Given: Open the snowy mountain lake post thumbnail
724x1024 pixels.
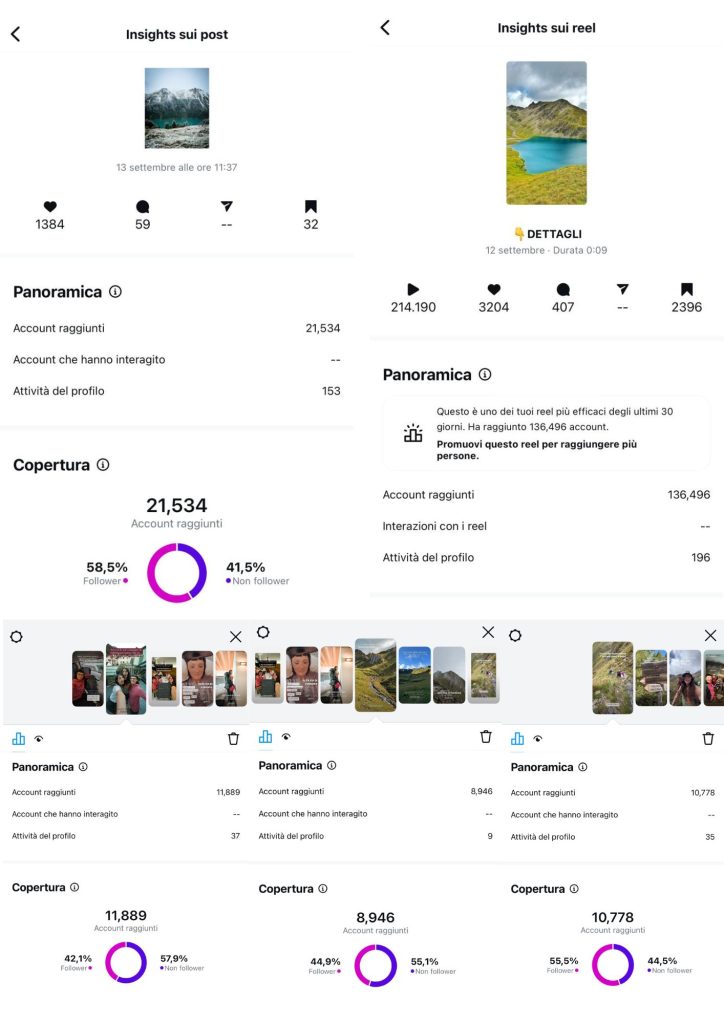Looking at the screenshot, I should tap(177, 108).
